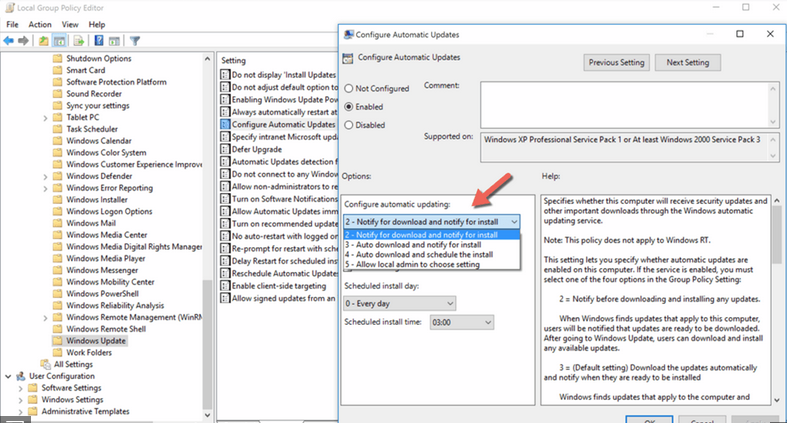Screen dimensions: 787x423
Task: Click the icon beside Reschedule Automatic Updates
Action: [x=225, y=273]
